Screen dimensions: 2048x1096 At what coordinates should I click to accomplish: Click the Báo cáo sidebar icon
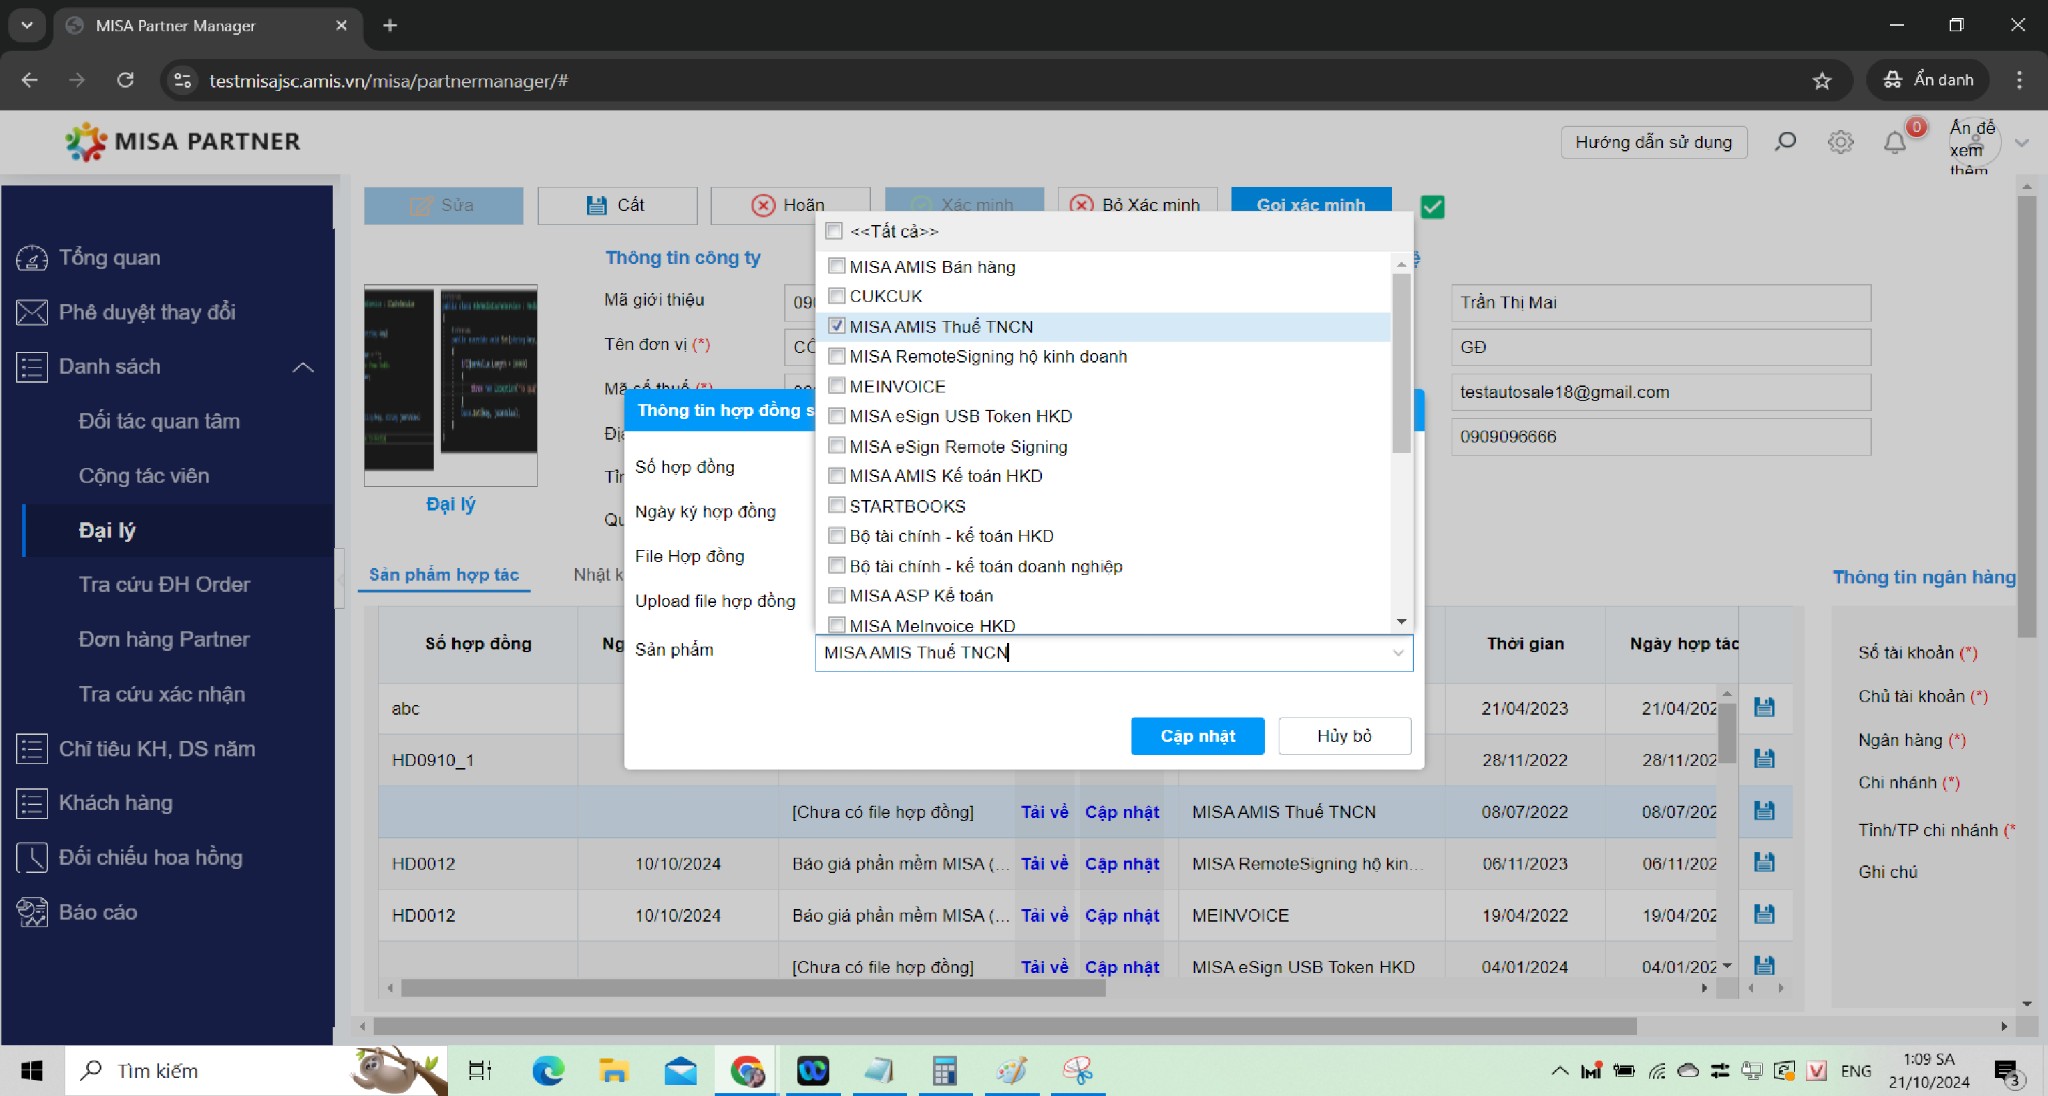(x=32, y=912)
